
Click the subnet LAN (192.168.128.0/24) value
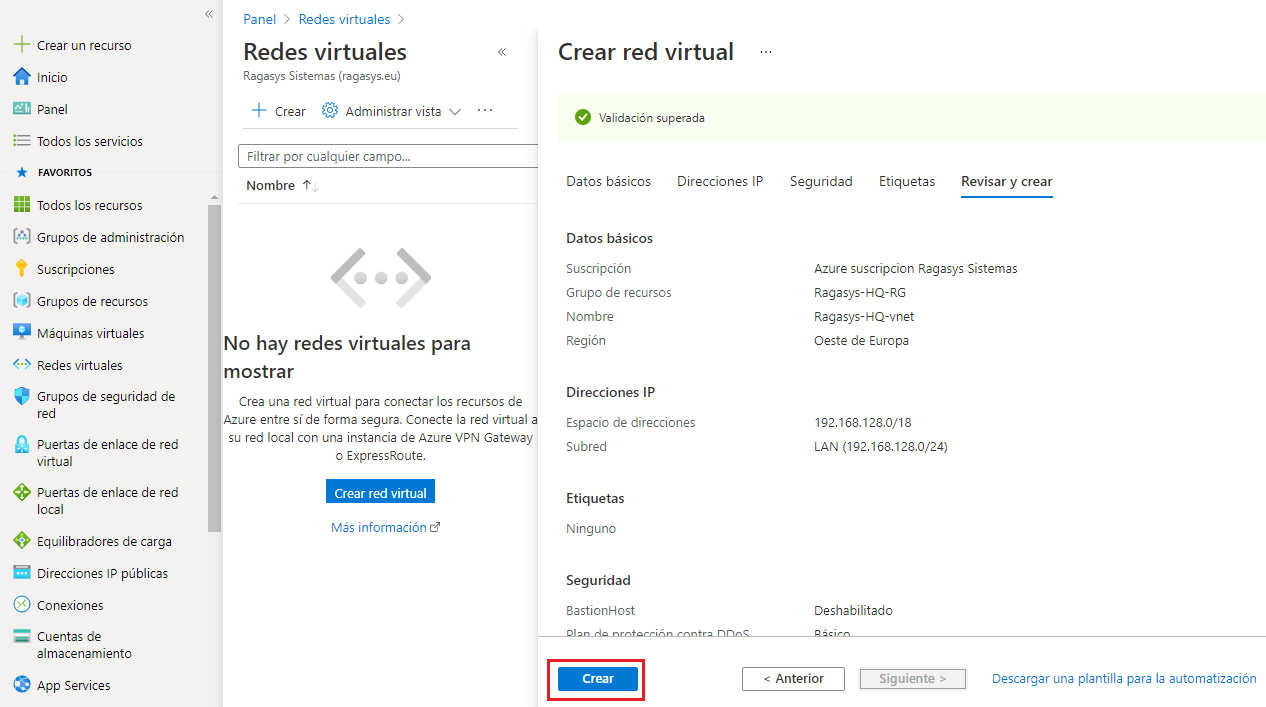881,446
